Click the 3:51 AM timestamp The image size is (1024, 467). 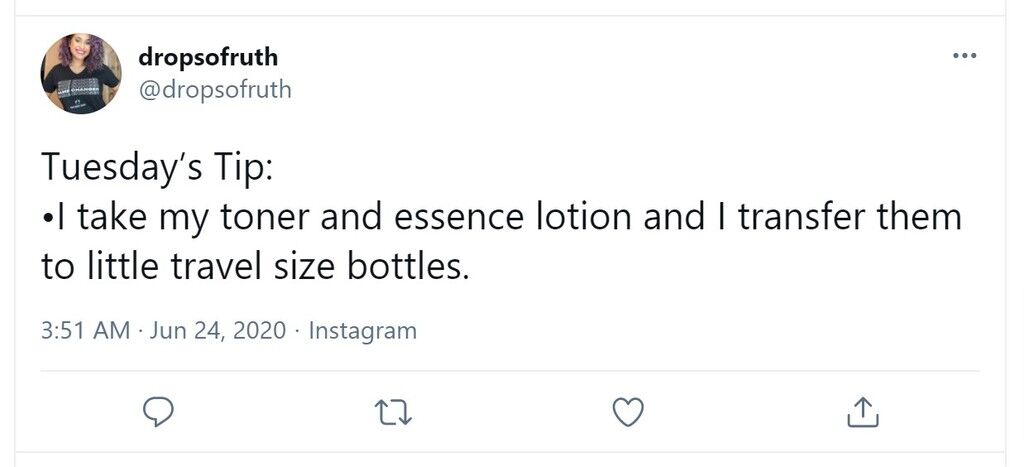coord(86,330)
